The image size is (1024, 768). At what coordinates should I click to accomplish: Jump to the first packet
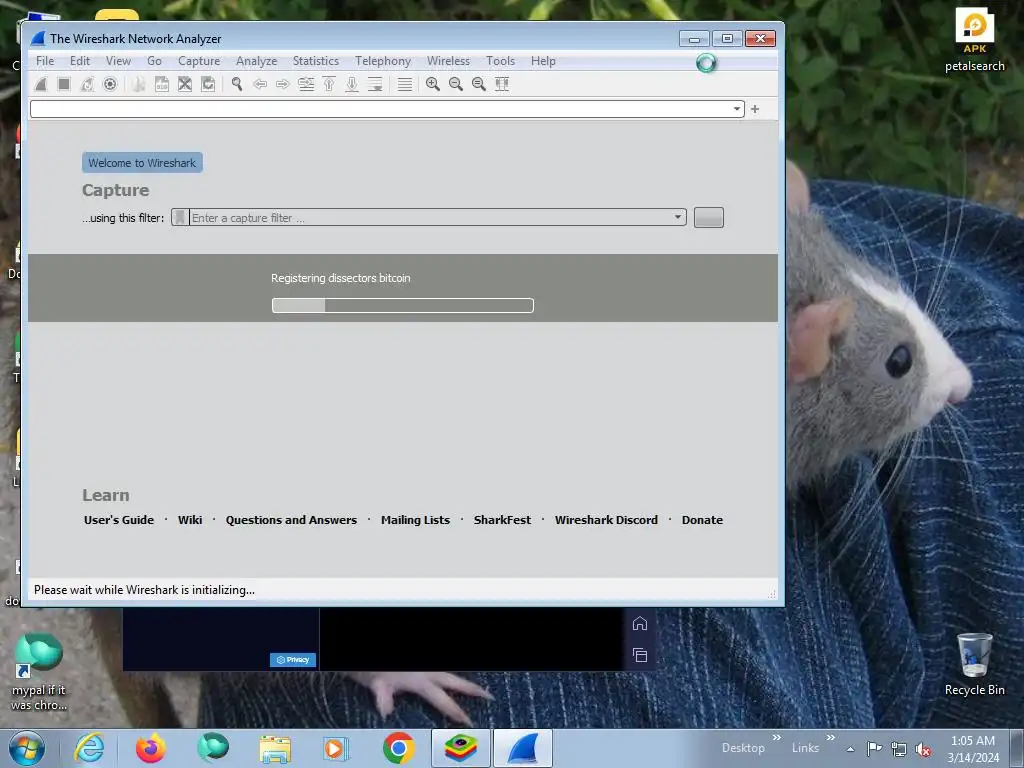click(329, 84)
